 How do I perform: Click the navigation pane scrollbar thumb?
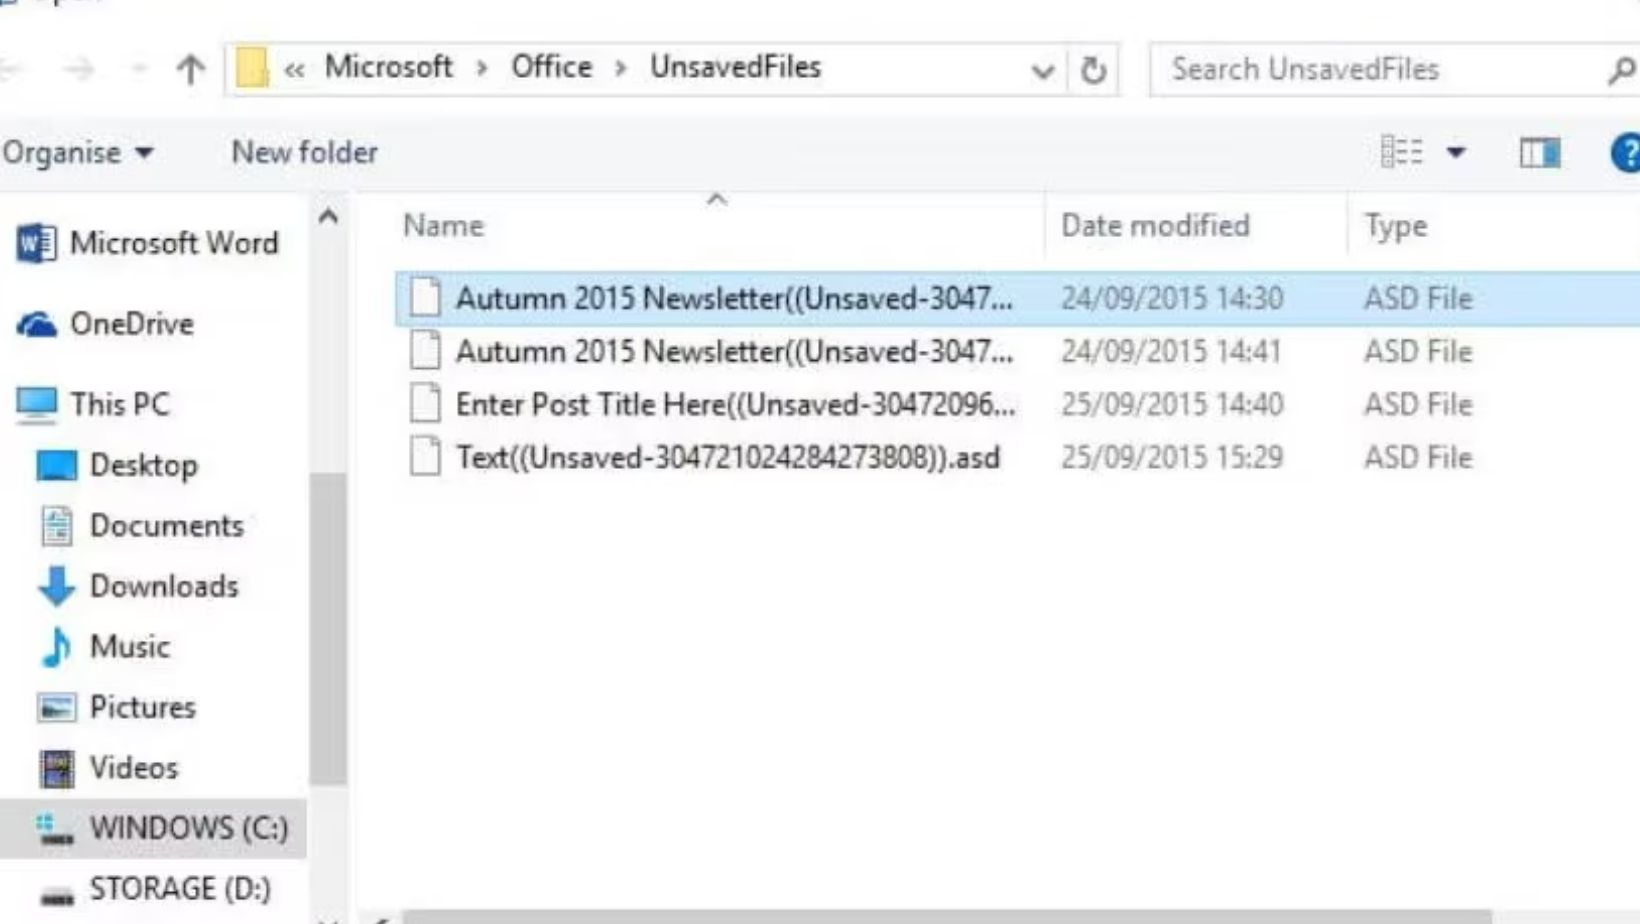(328, 628)
